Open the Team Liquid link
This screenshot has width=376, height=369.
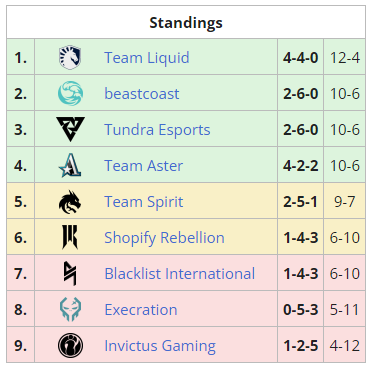(x=147, y=58)
